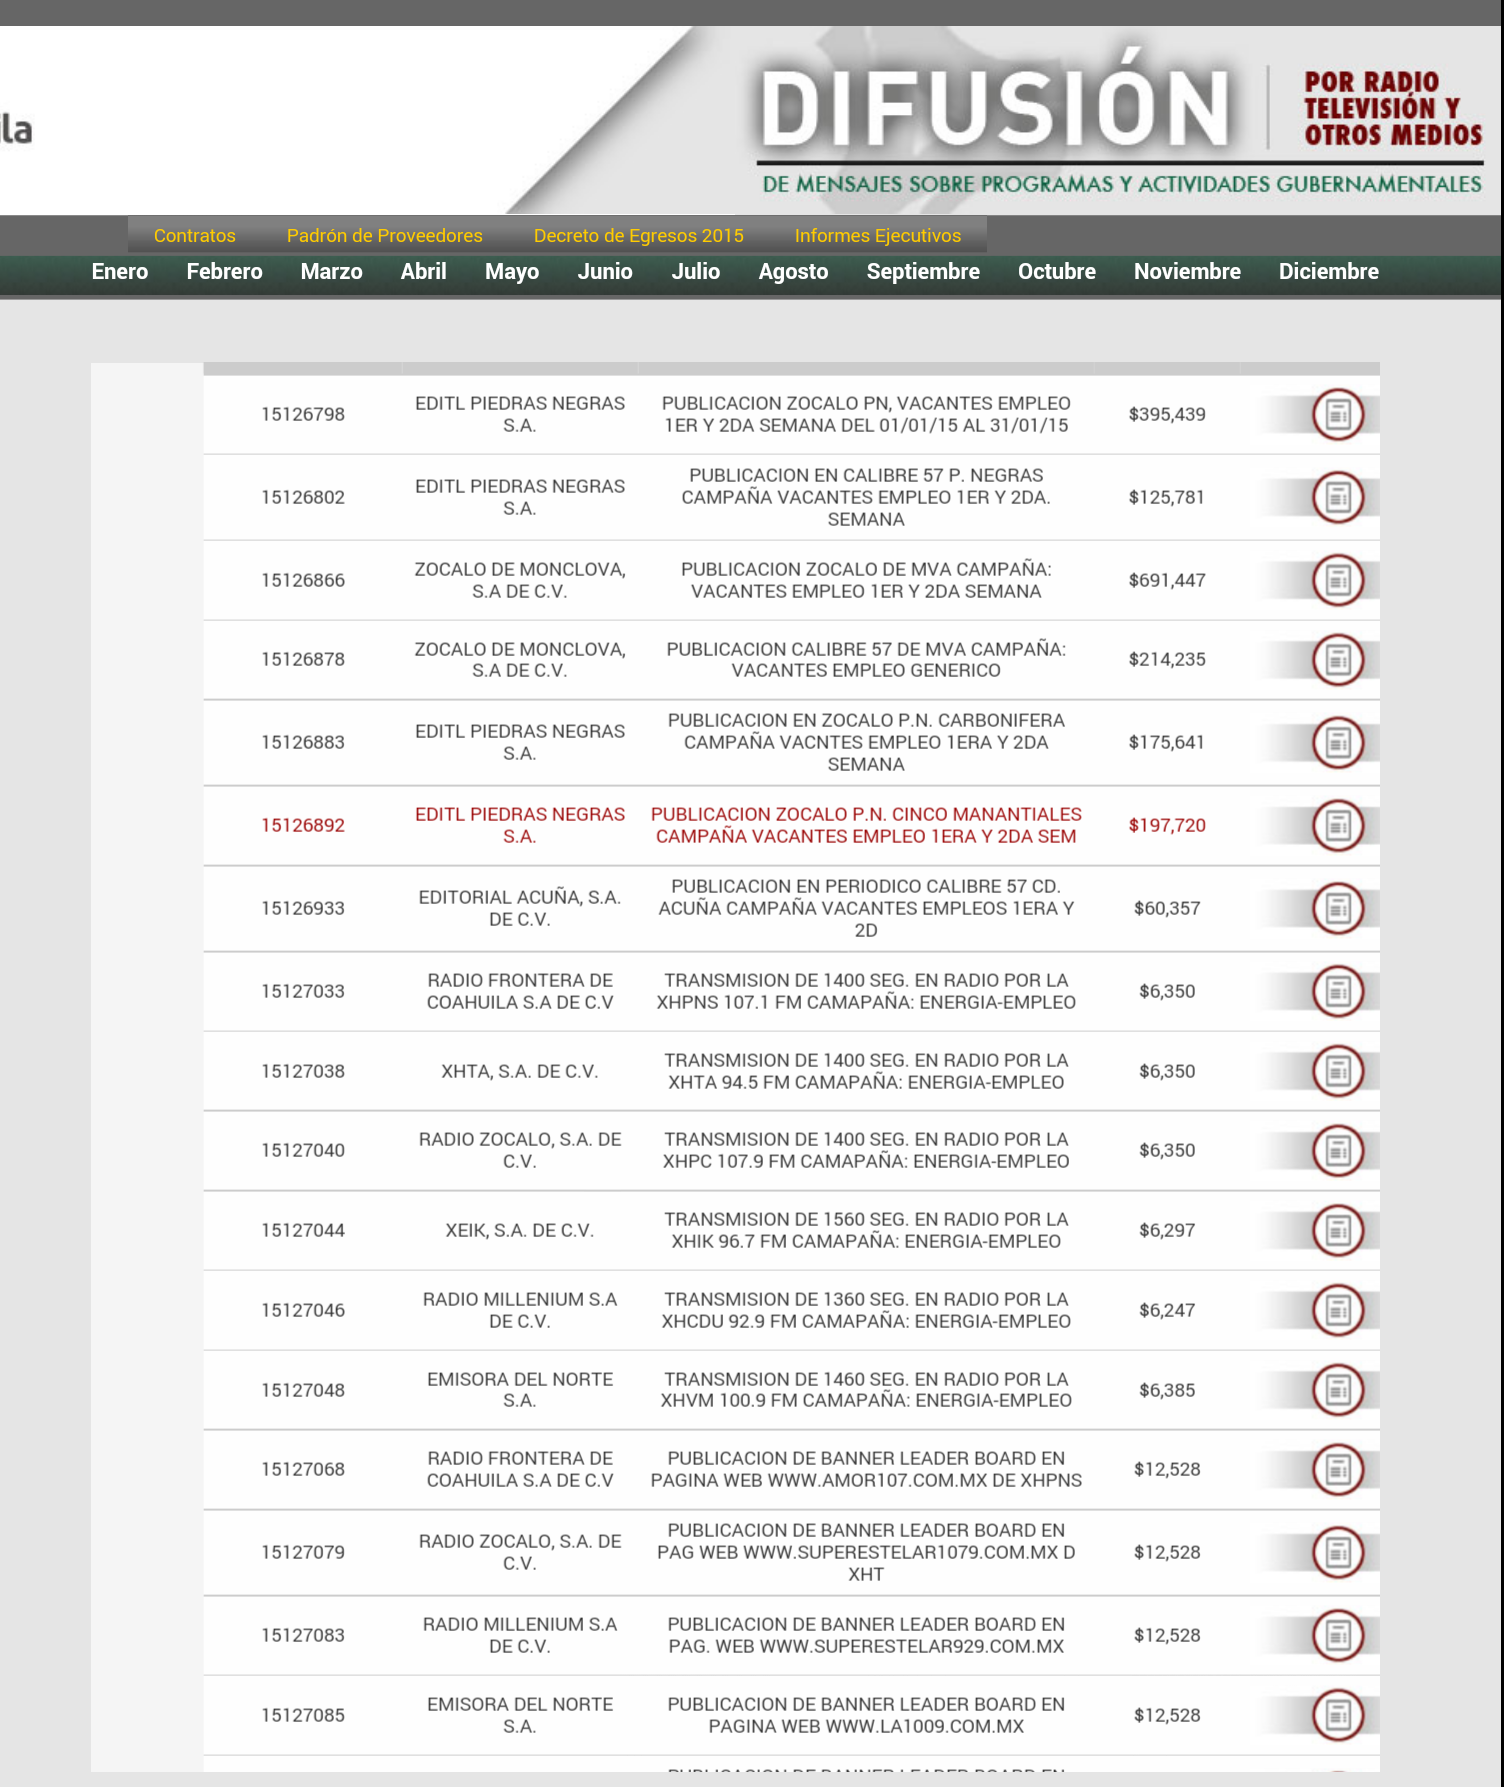Click amount $6,385
The height and width of the screenshot is (1787, 1504).
pyautogui.click(x=1167, y=1390)
